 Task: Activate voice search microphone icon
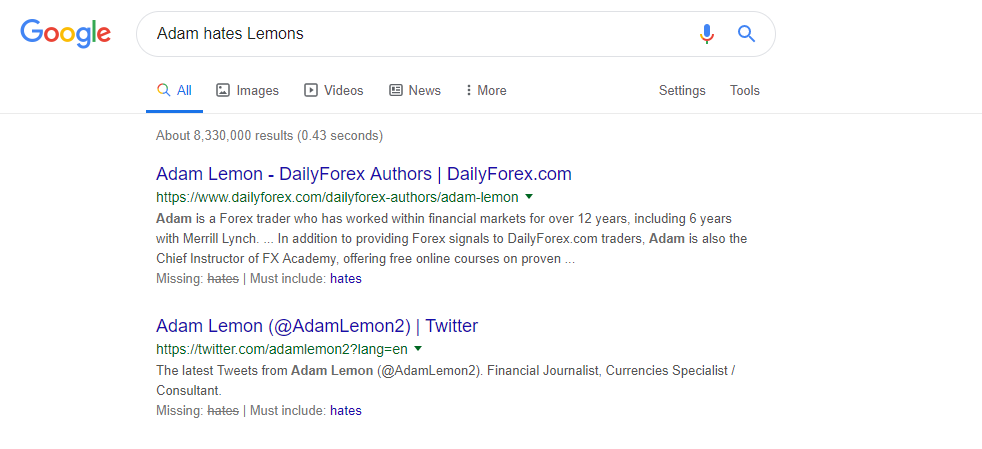coord(706,34)
